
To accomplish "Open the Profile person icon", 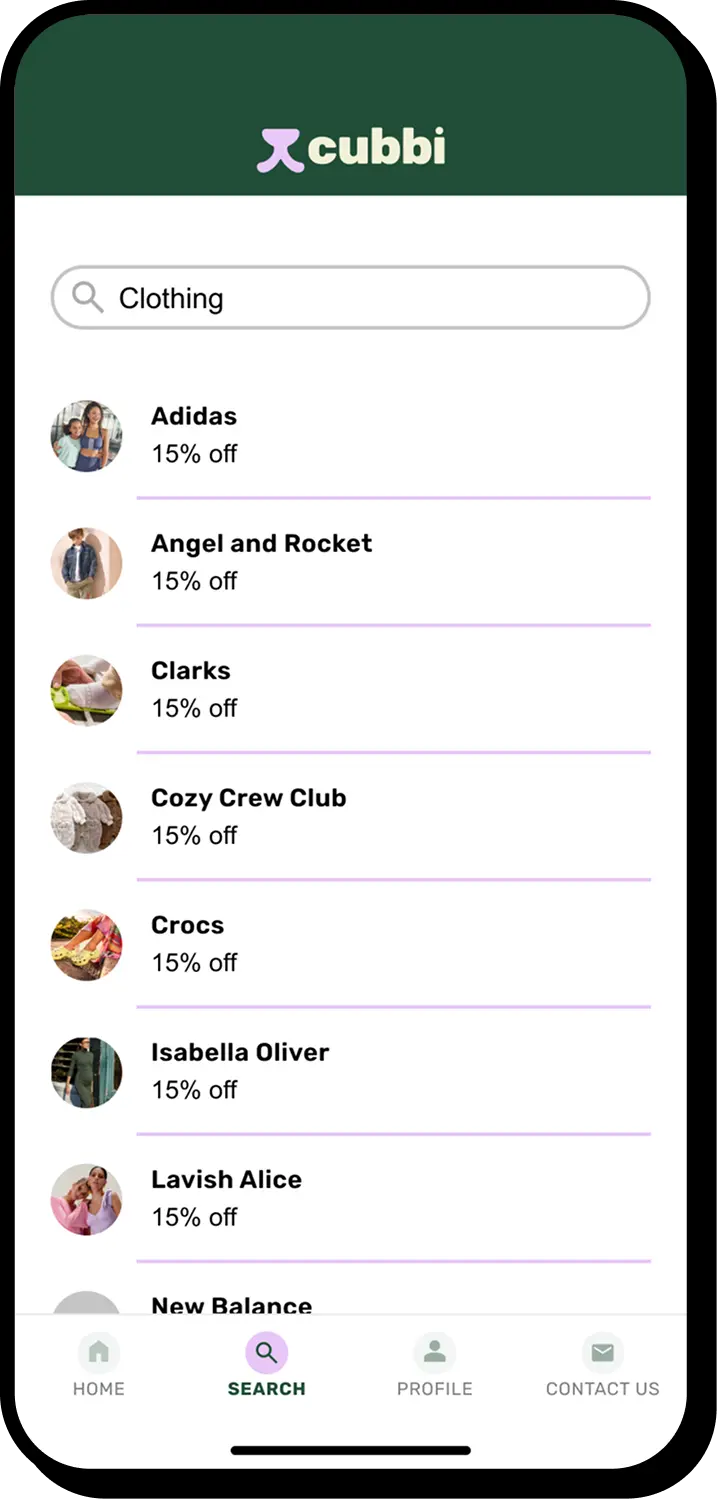I will pyautogui.click(x=434, y=1353).
